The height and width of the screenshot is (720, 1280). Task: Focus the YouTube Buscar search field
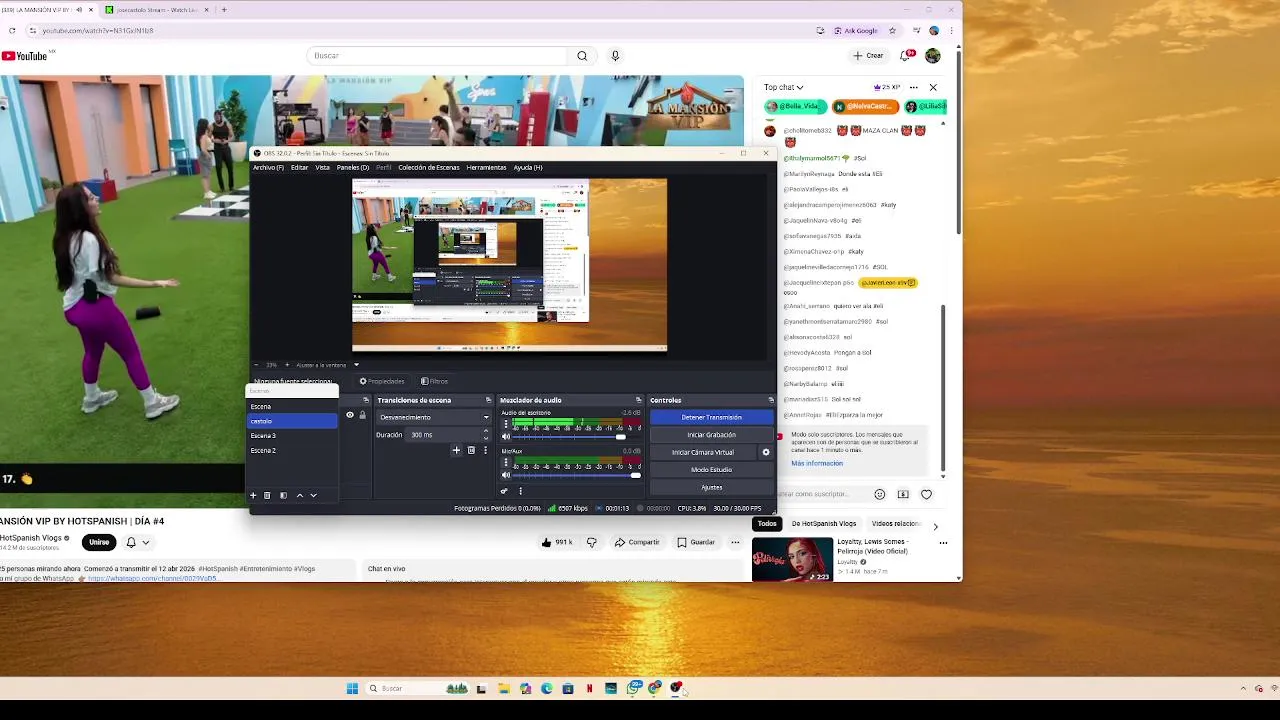[x=438, y=56]
